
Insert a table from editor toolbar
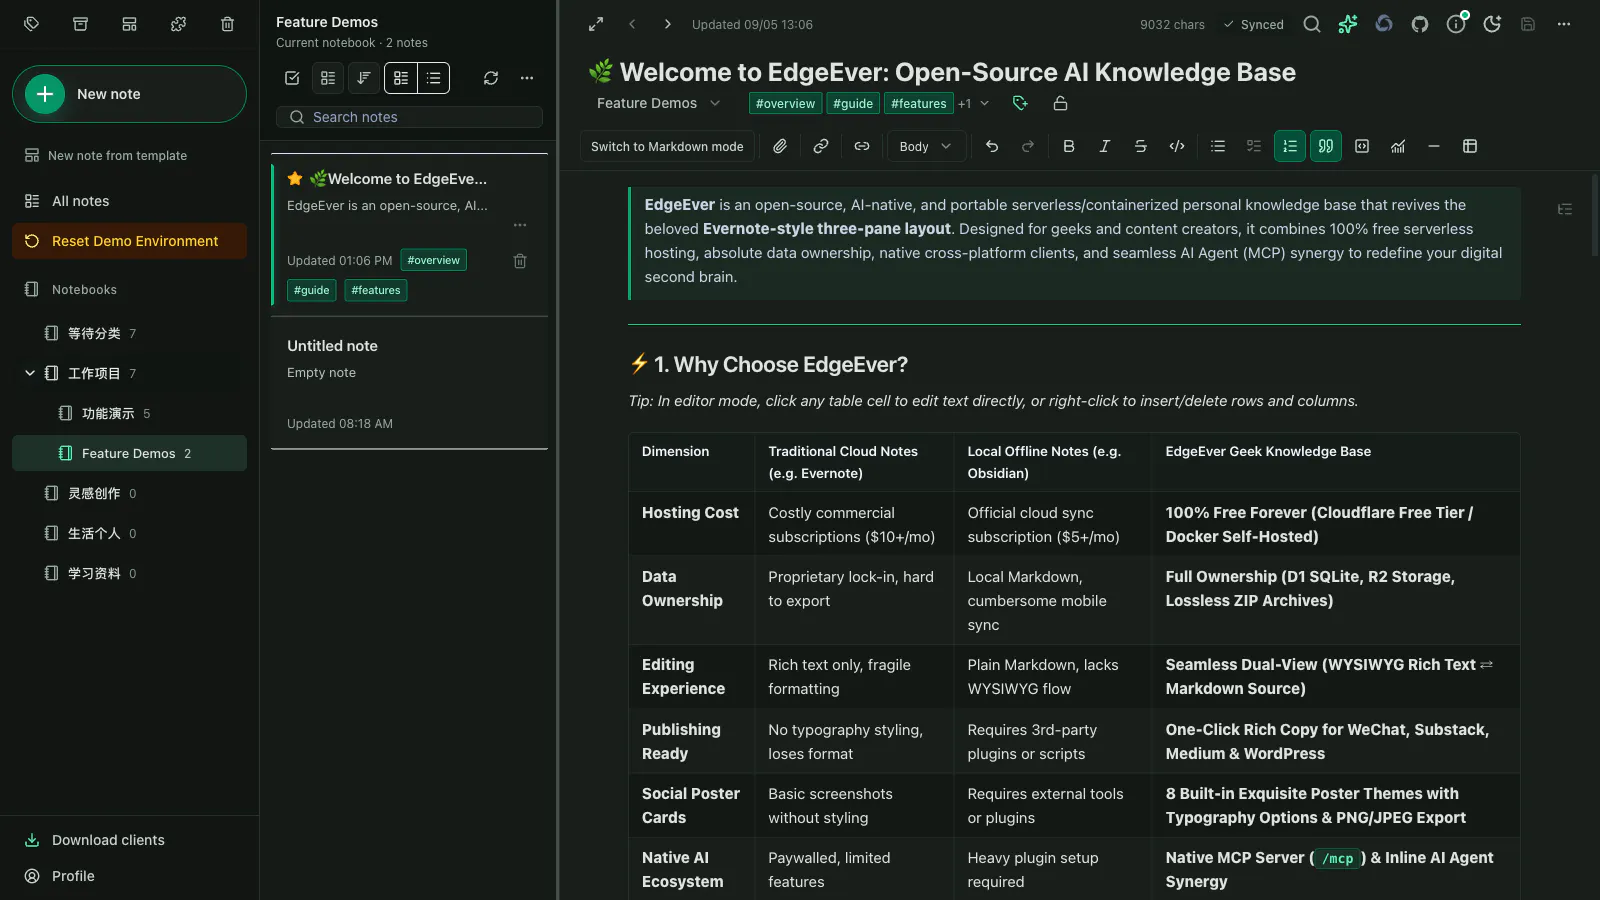tap(1470, 146)
